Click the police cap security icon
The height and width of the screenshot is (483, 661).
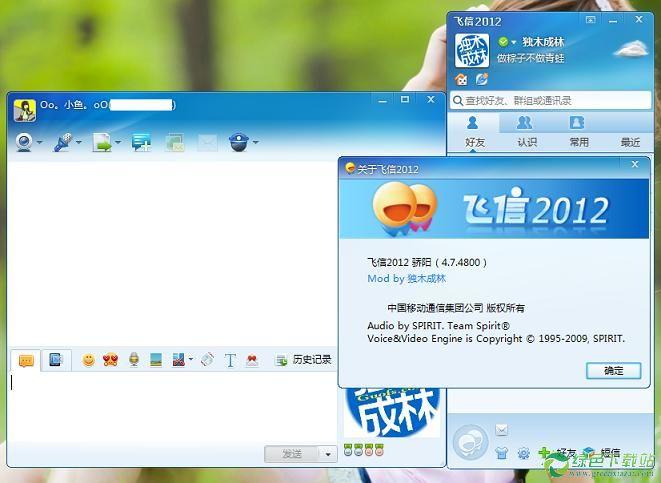239,142
